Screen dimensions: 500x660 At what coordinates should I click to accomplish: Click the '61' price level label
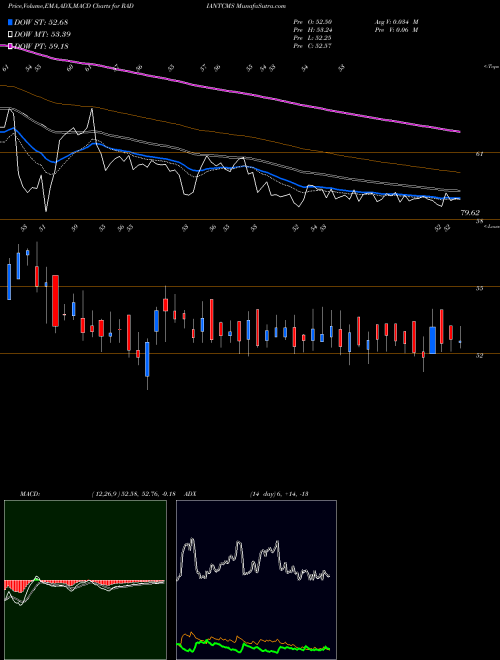[479, 154]
